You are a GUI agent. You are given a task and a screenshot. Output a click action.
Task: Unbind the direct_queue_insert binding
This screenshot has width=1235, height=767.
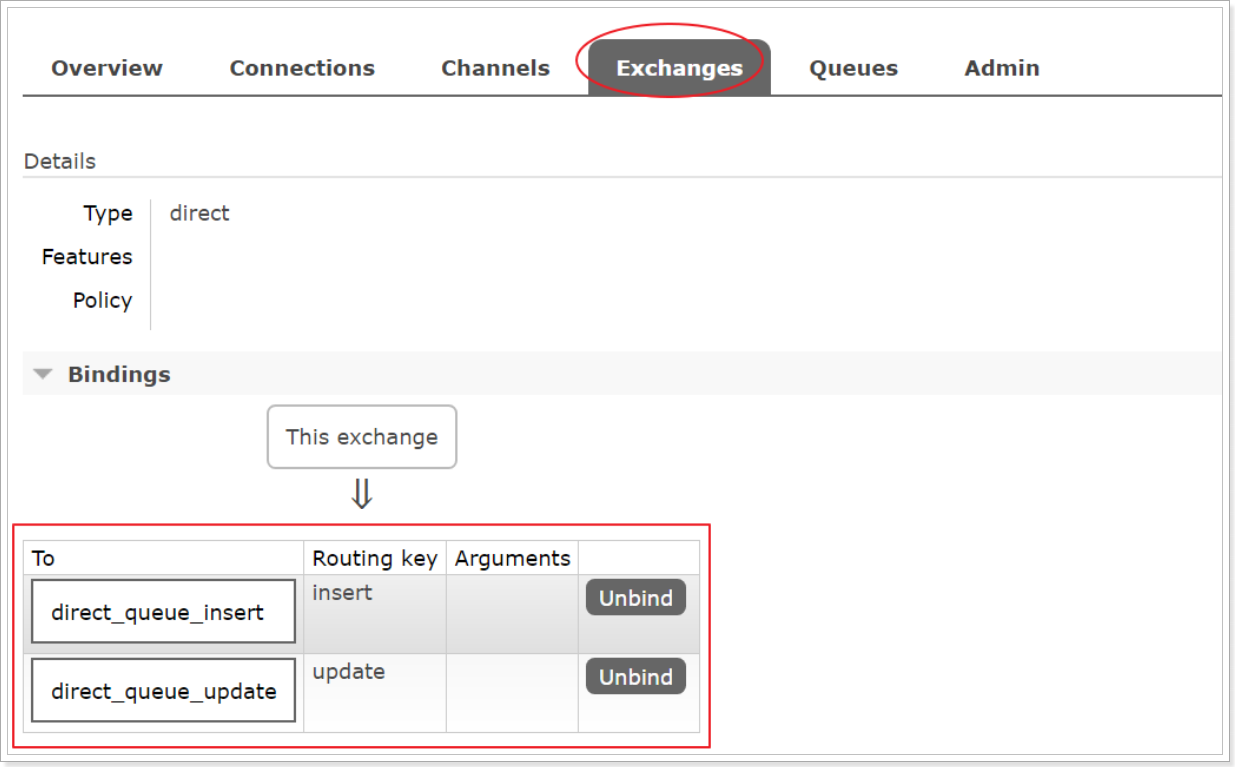[x=636, y=598]
